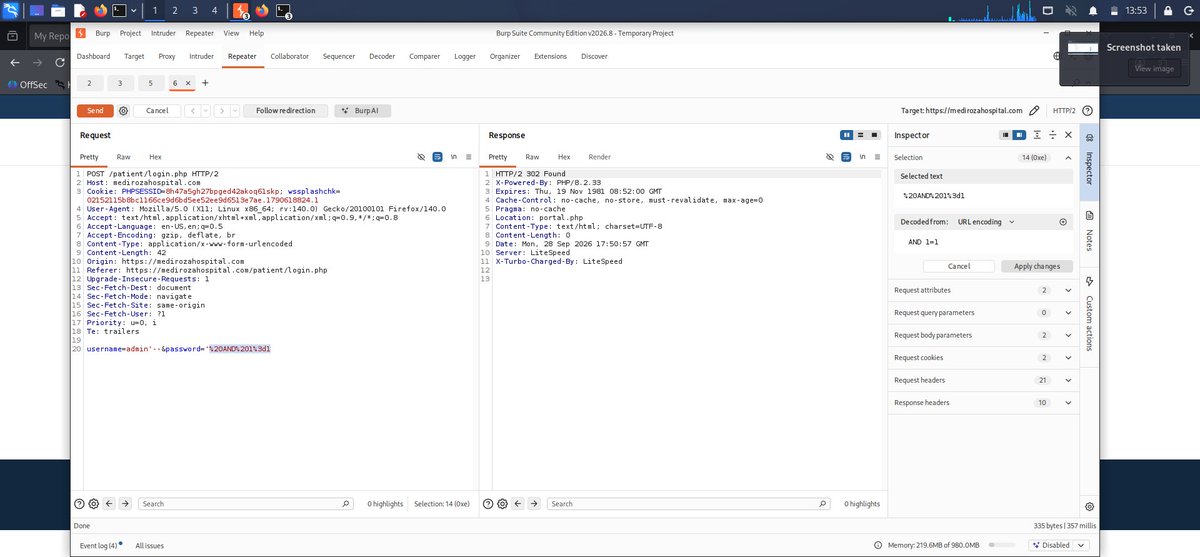Apply changes in Inspector
This screenshot has height=557, width=1200.
pos(1037,266)
